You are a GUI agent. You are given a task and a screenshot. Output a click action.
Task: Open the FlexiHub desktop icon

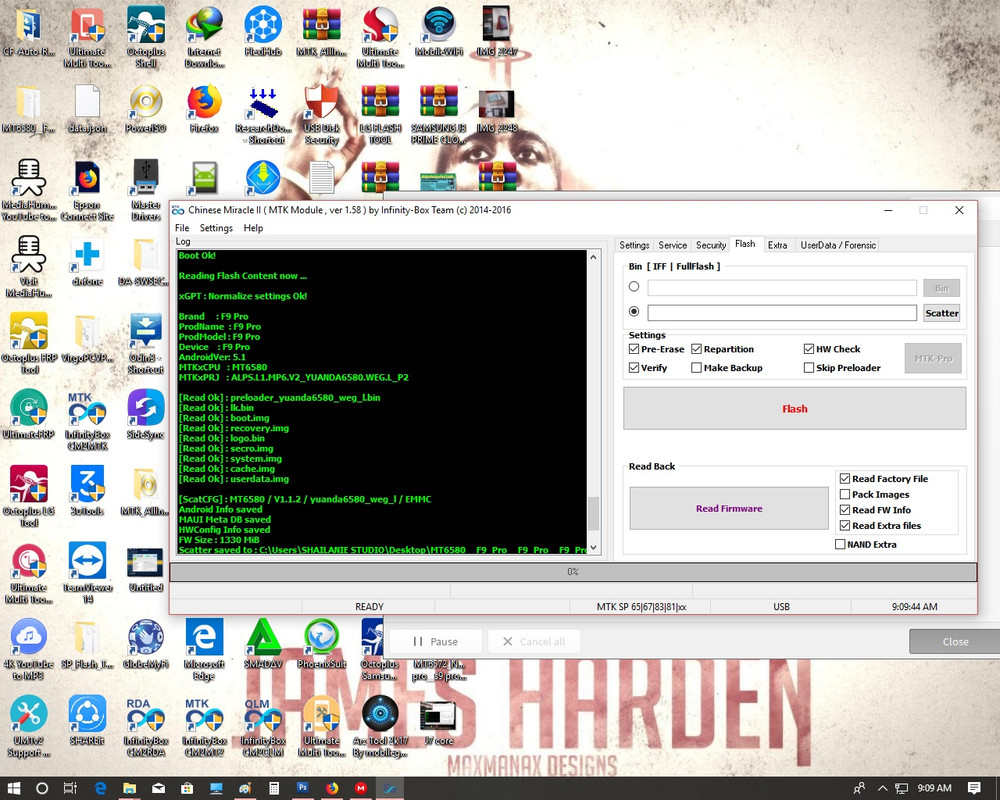pyautogui.click(x=263, y=31)
